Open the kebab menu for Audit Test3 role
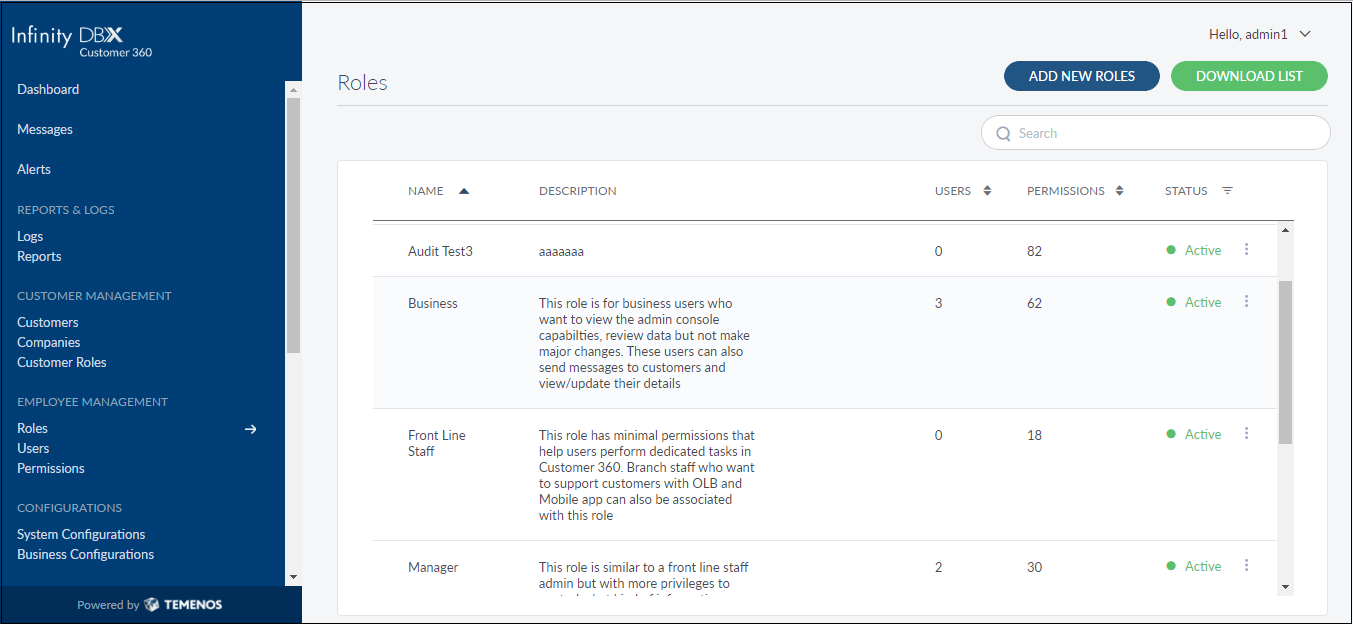Image resolution: width=1353 pixels, height=624 pixels. [x=1246, y=249]
